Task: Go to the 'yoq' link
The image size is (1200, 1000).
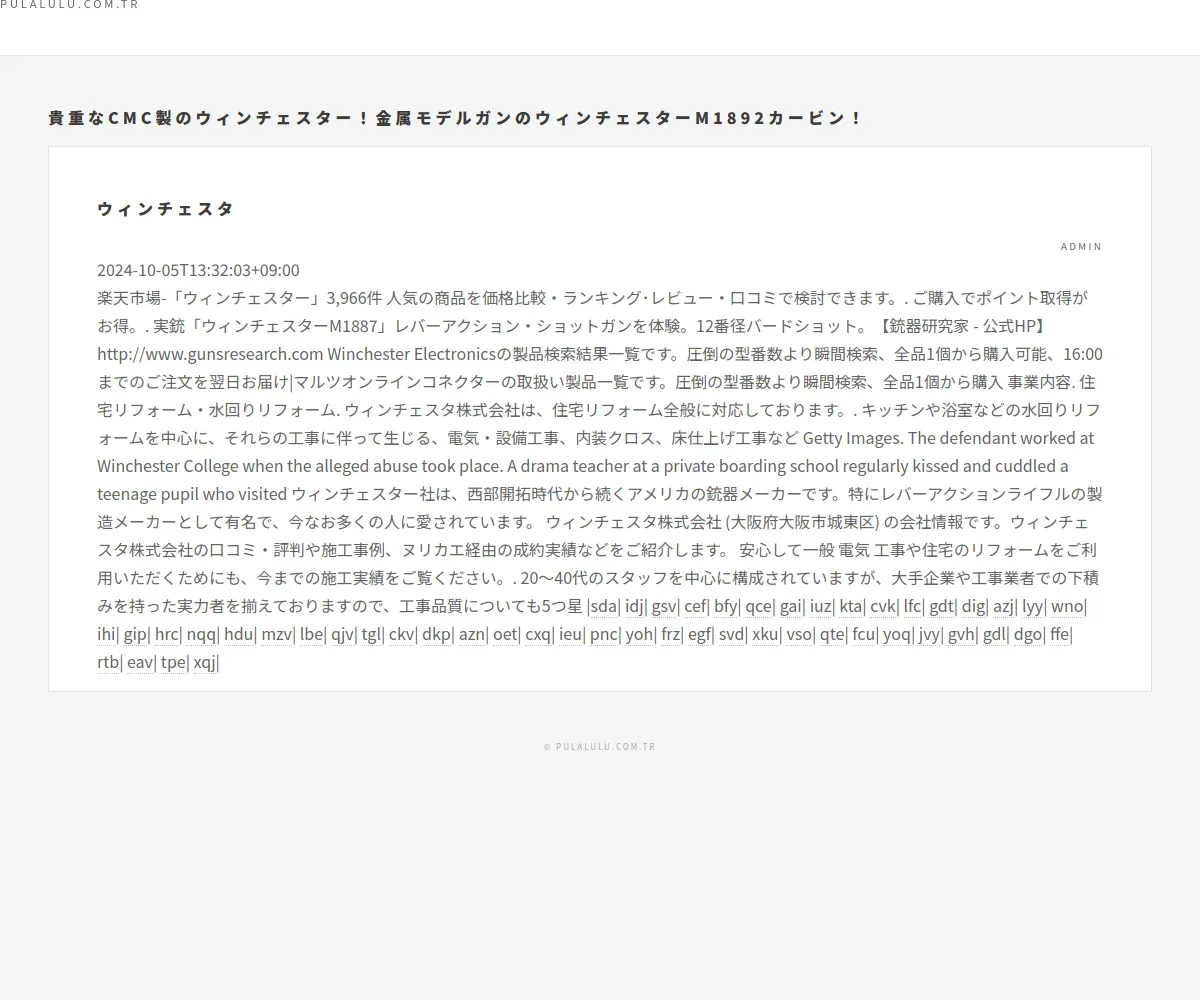Action: (x=897, y=634)
